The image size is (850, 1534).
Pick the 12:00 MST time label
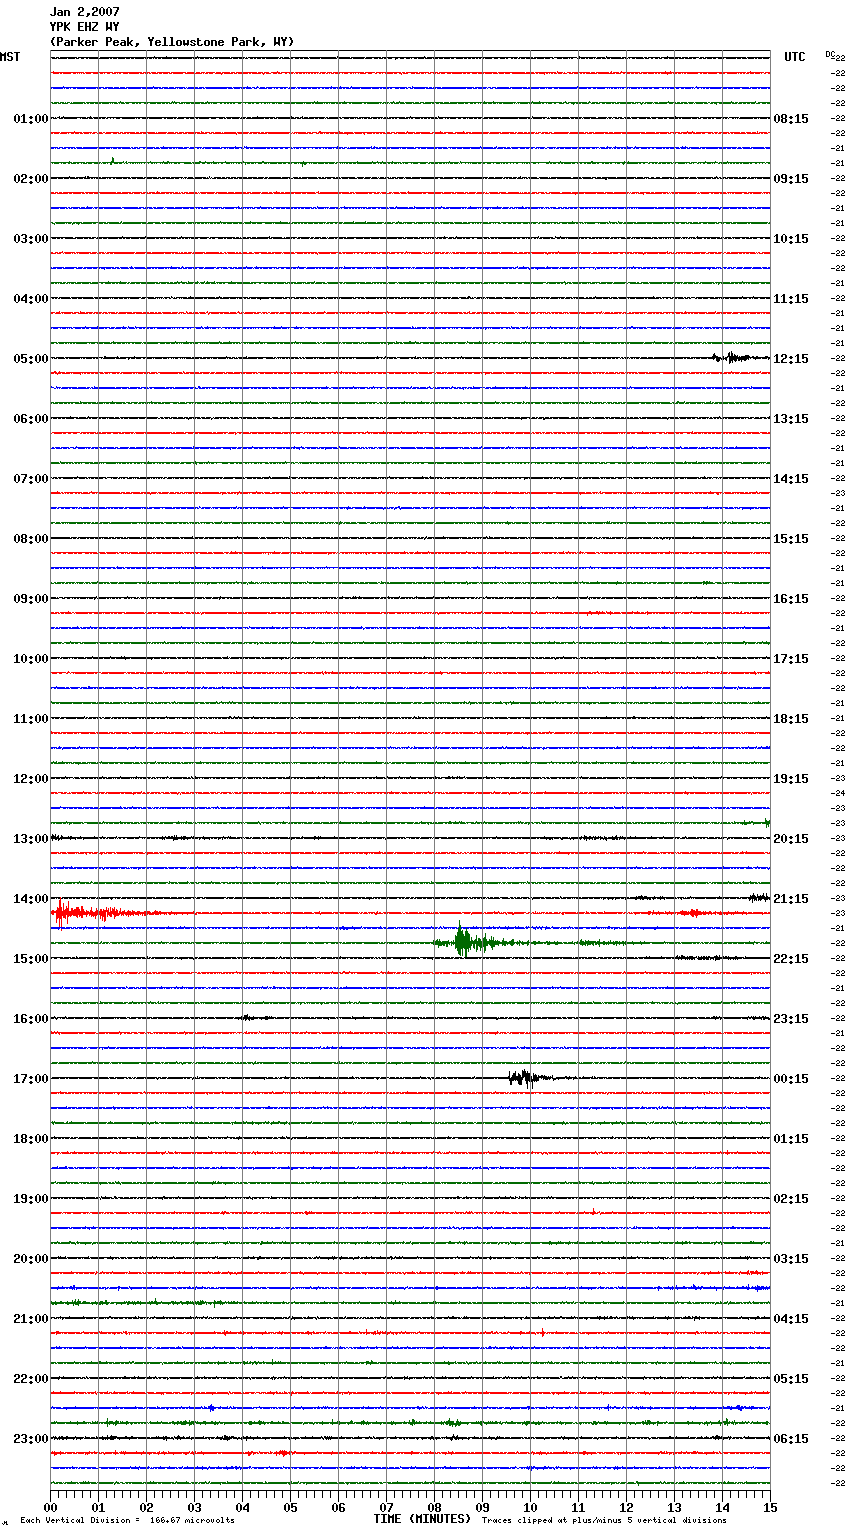pyautogui.click(x=31, y=779)
